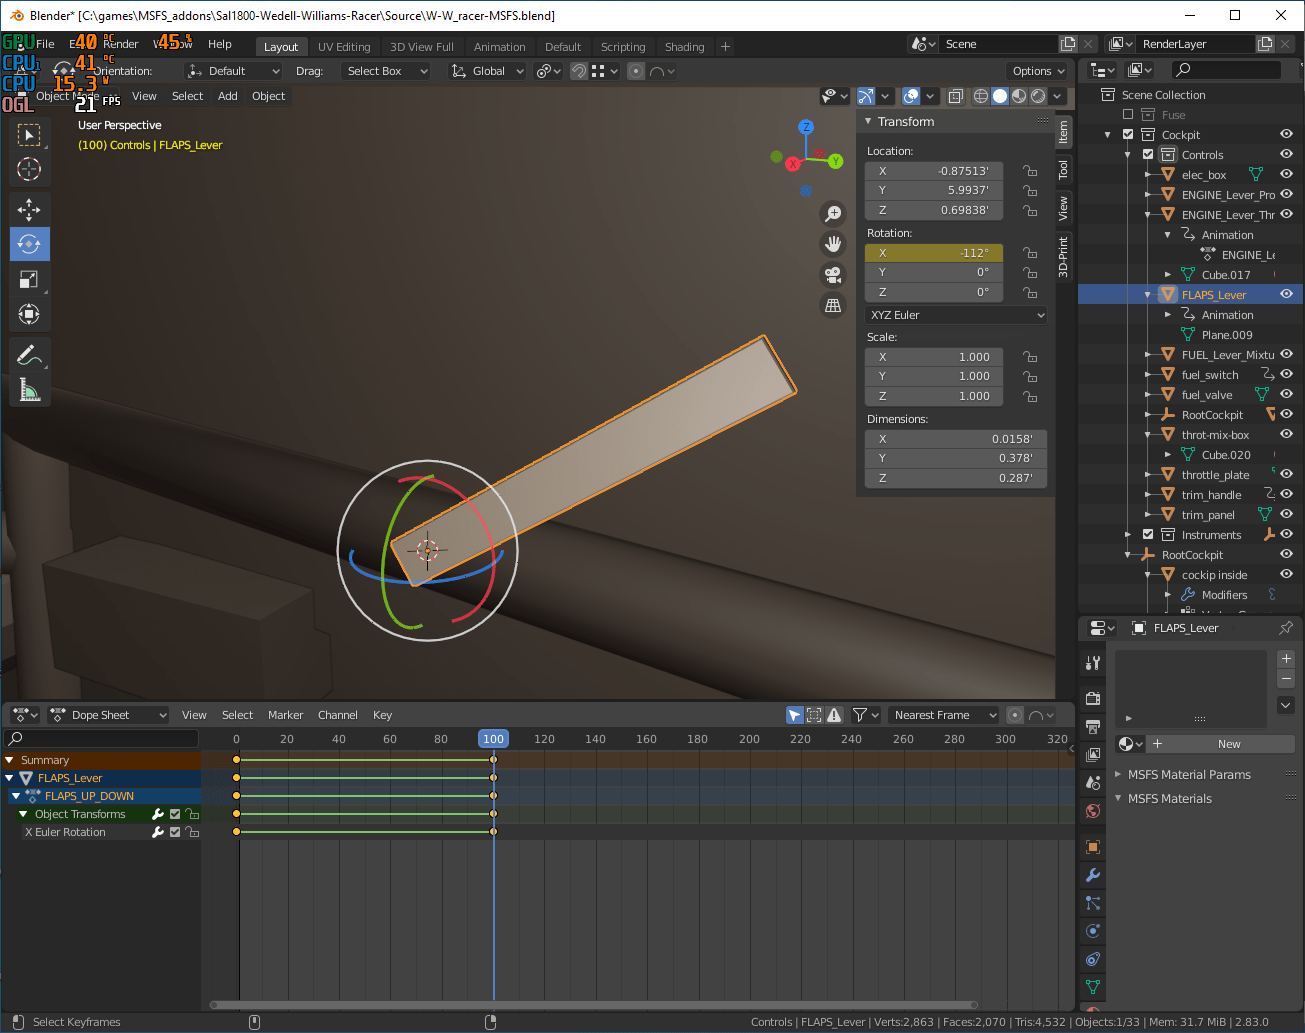Select the Annotate pencil tool
The image size is (1305, 1033).
[29, 355]
